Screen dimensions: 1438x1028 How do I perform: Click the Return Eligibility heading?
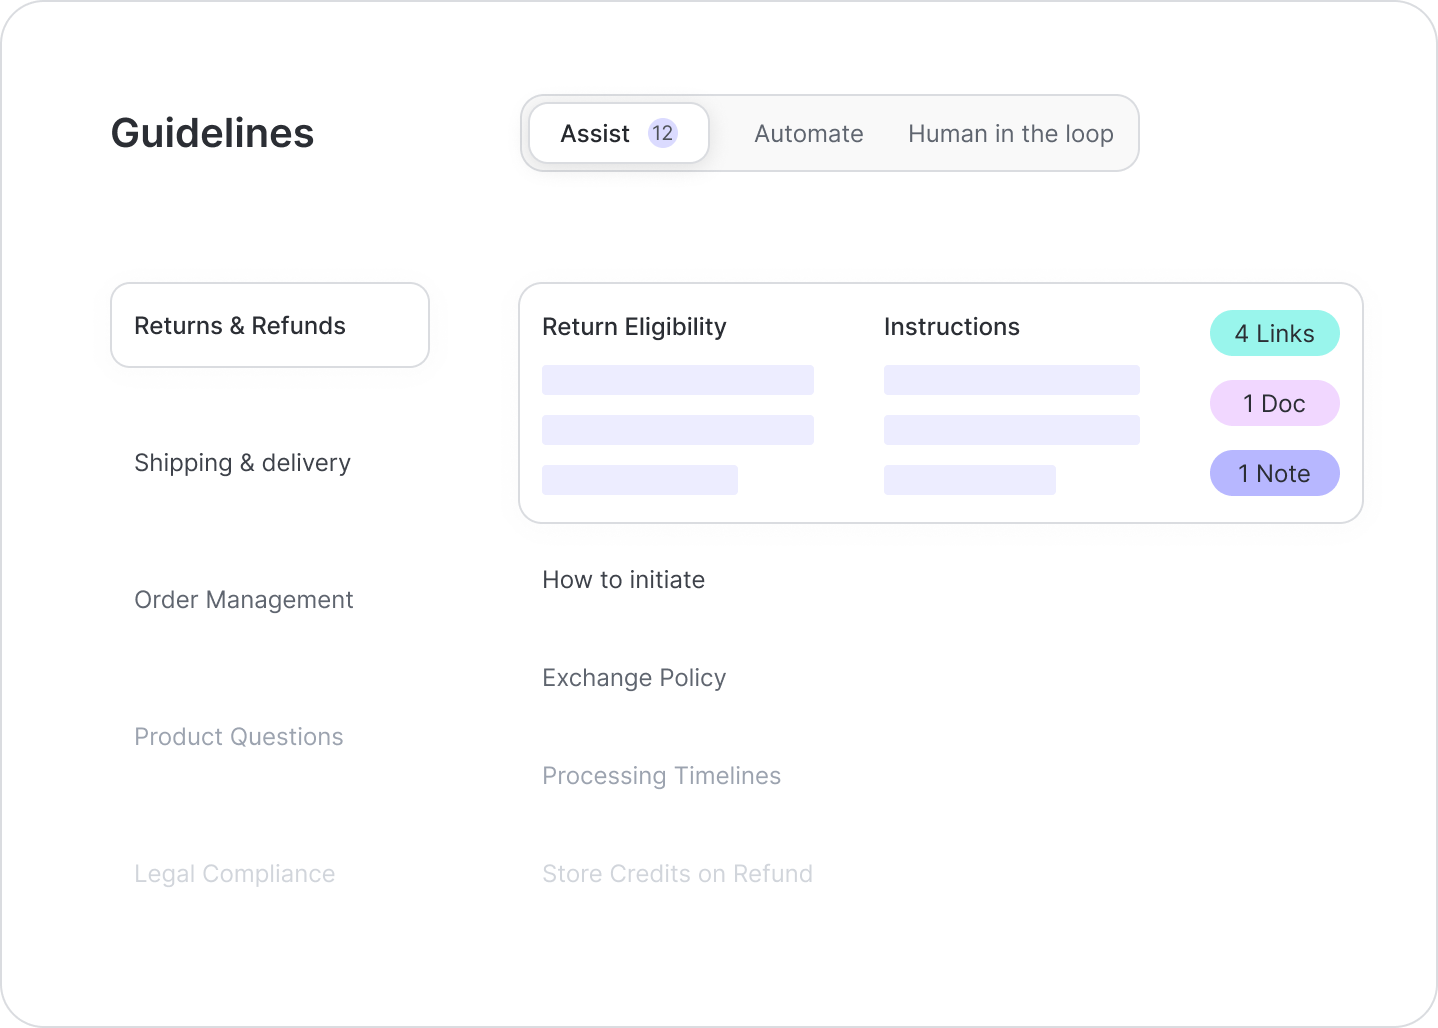634,327
